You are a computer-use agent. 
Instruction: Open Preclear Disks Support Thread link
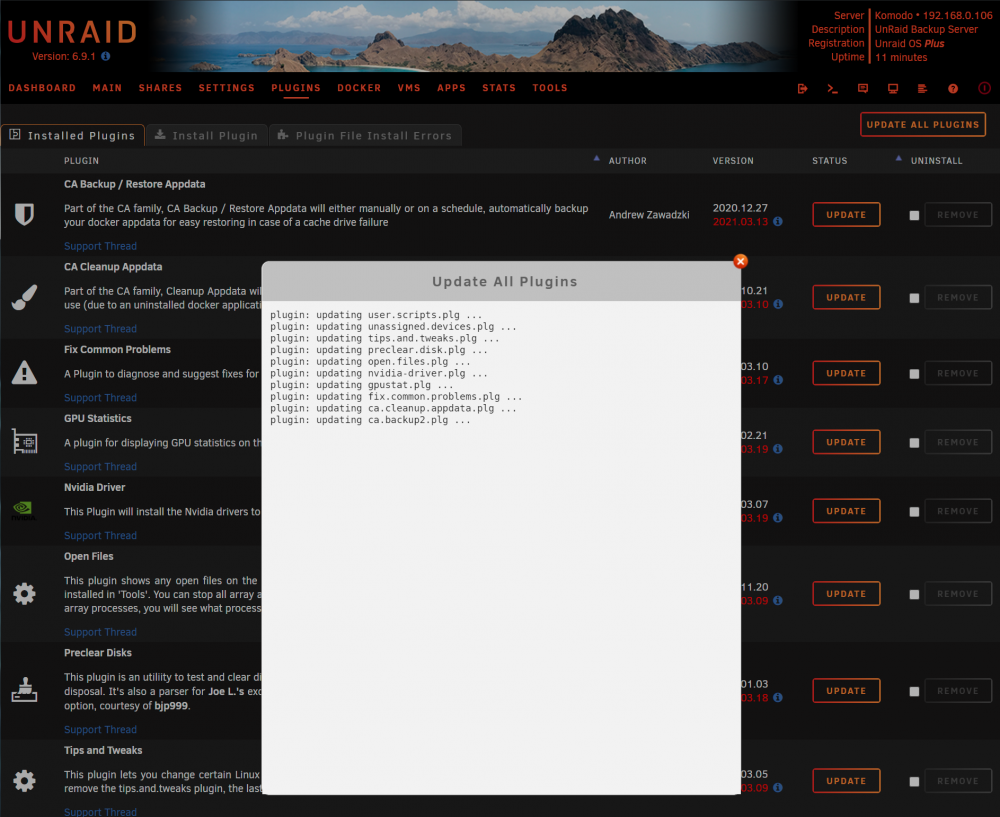pos(100,730)
